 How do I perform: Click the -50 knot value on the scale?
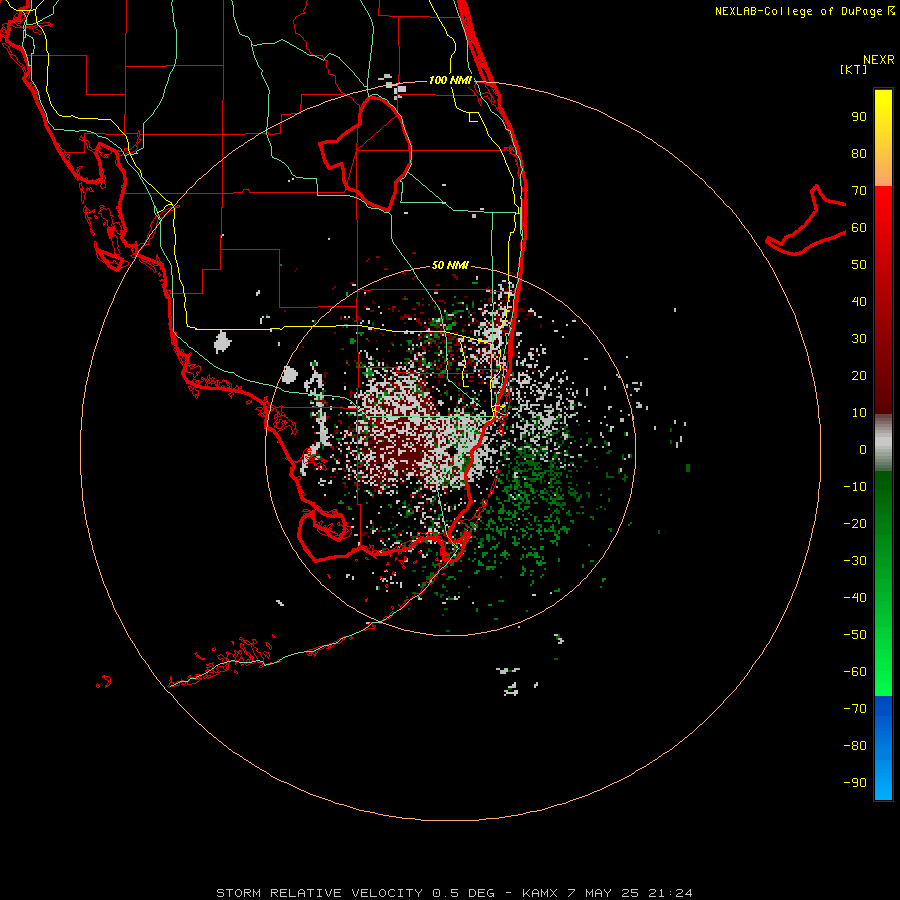pyautogui.click(x=855, y=634)
